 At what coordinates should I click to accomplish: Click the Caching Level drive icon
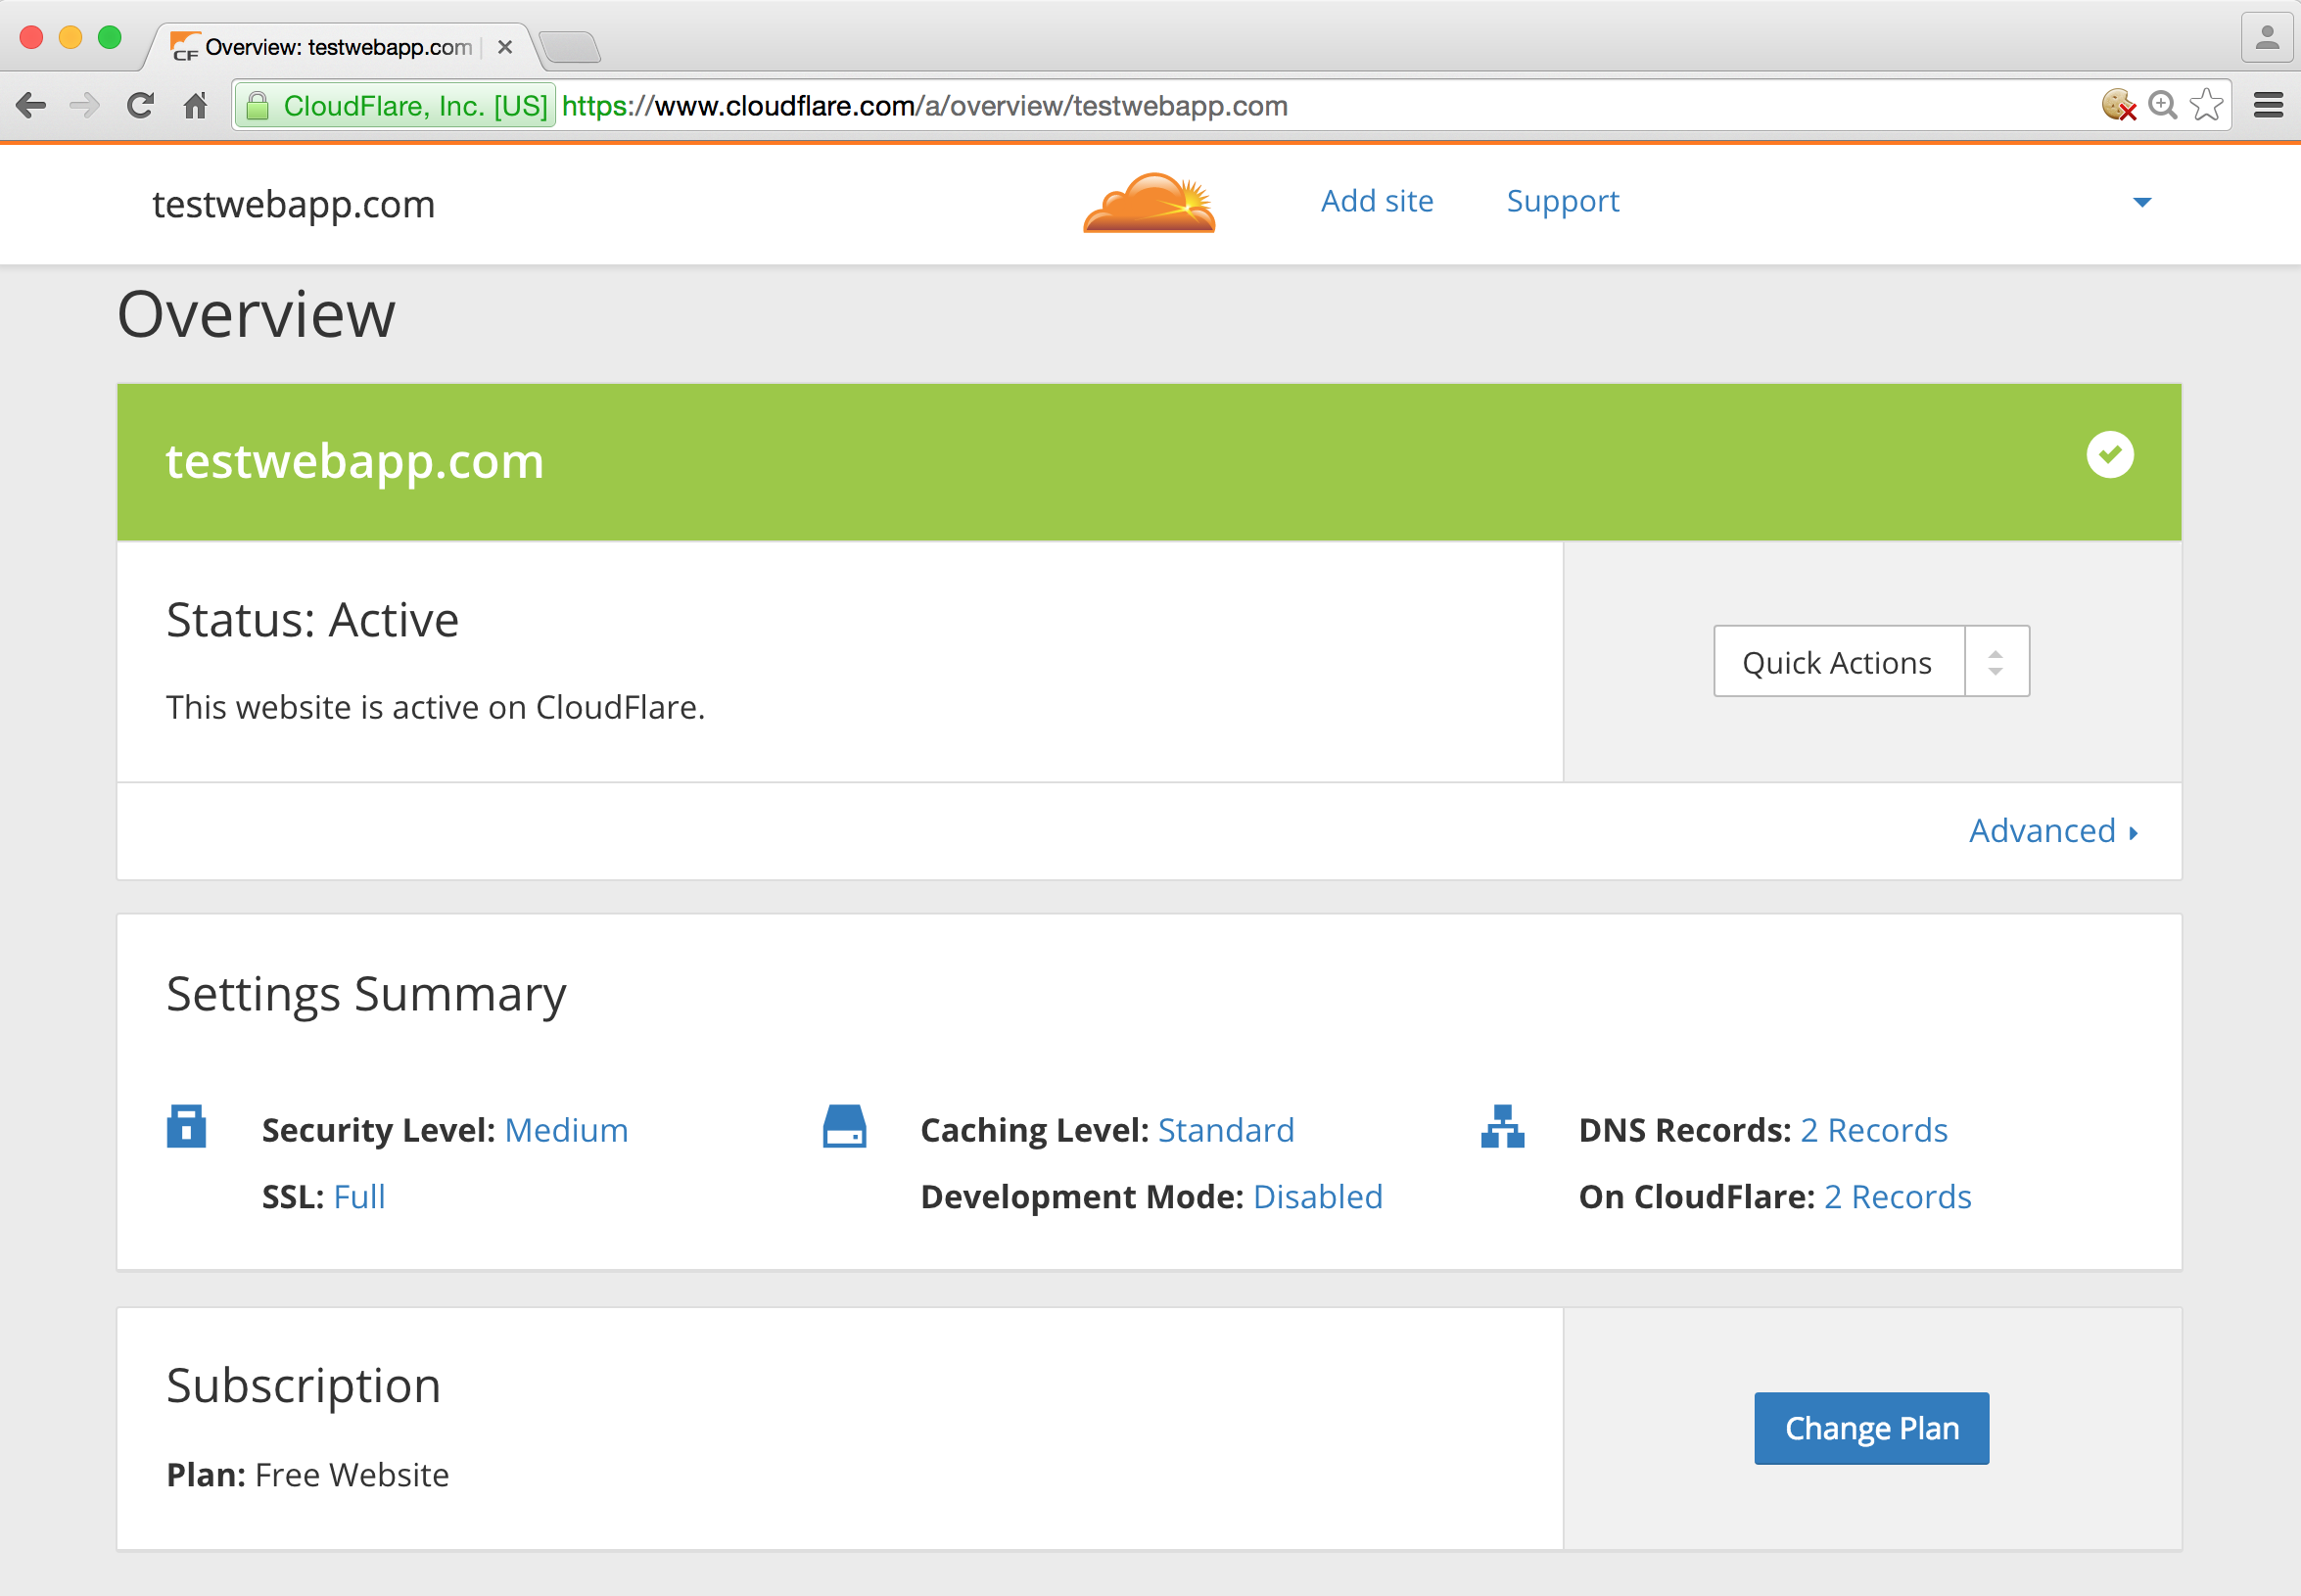[x=844, y=1127]
